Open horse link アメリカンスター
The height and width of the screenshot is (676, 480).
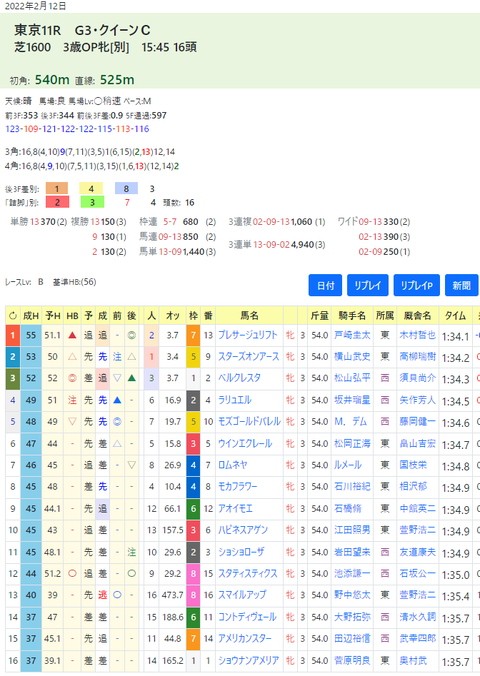pos(245,638)
